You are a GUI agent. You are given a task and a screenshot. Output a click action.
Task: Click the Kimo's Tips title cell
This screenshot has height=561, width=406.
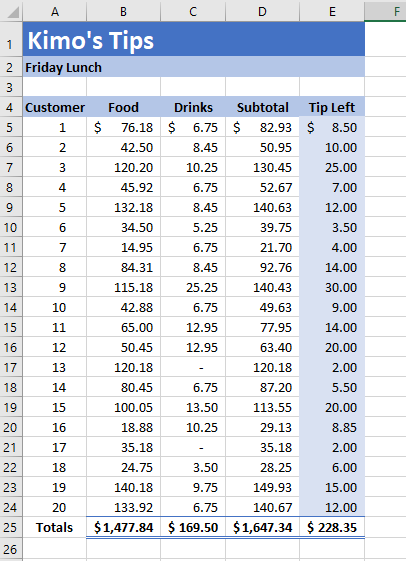click(194, 39)
